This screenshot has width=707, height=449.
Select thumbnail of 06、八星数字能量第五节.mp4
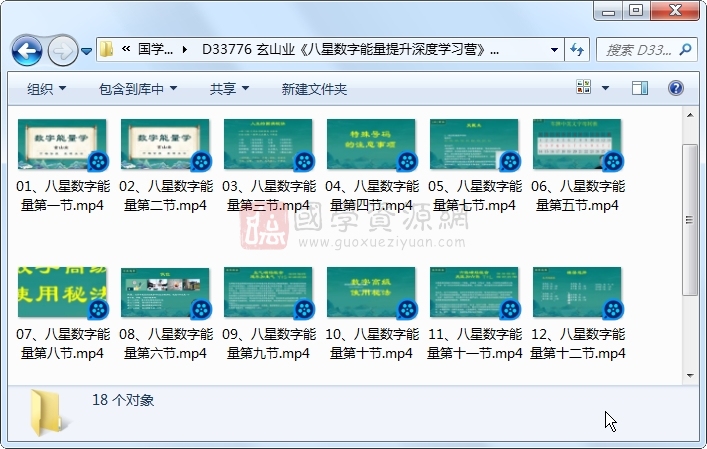coord(577,144)
